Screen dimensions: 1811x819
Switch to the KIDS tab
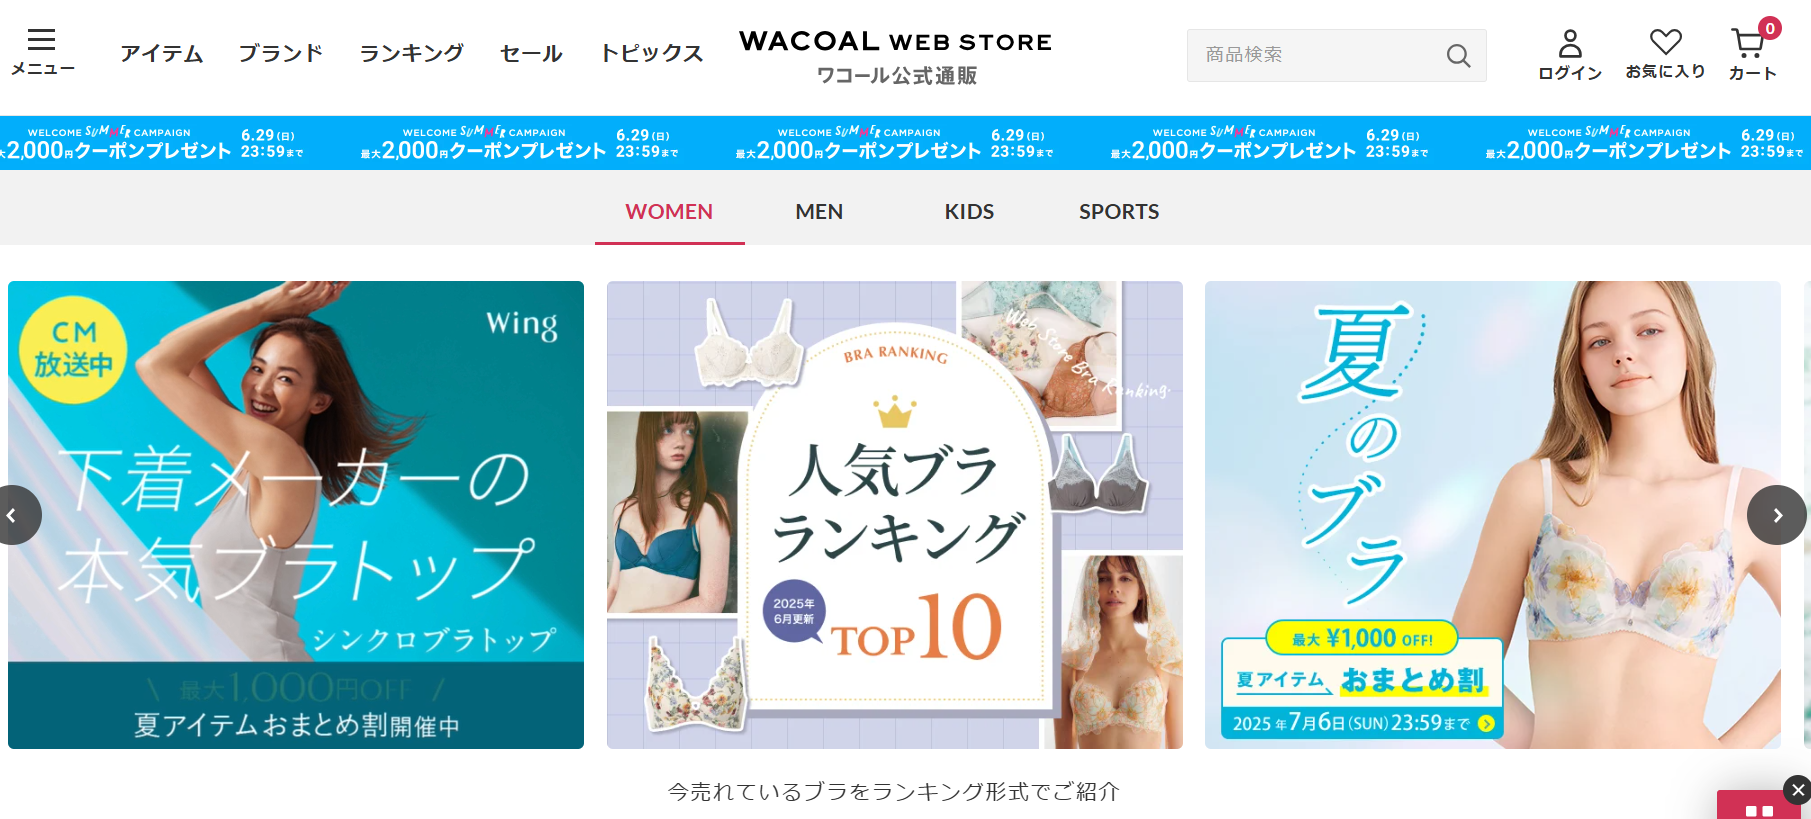pos(969,212)
